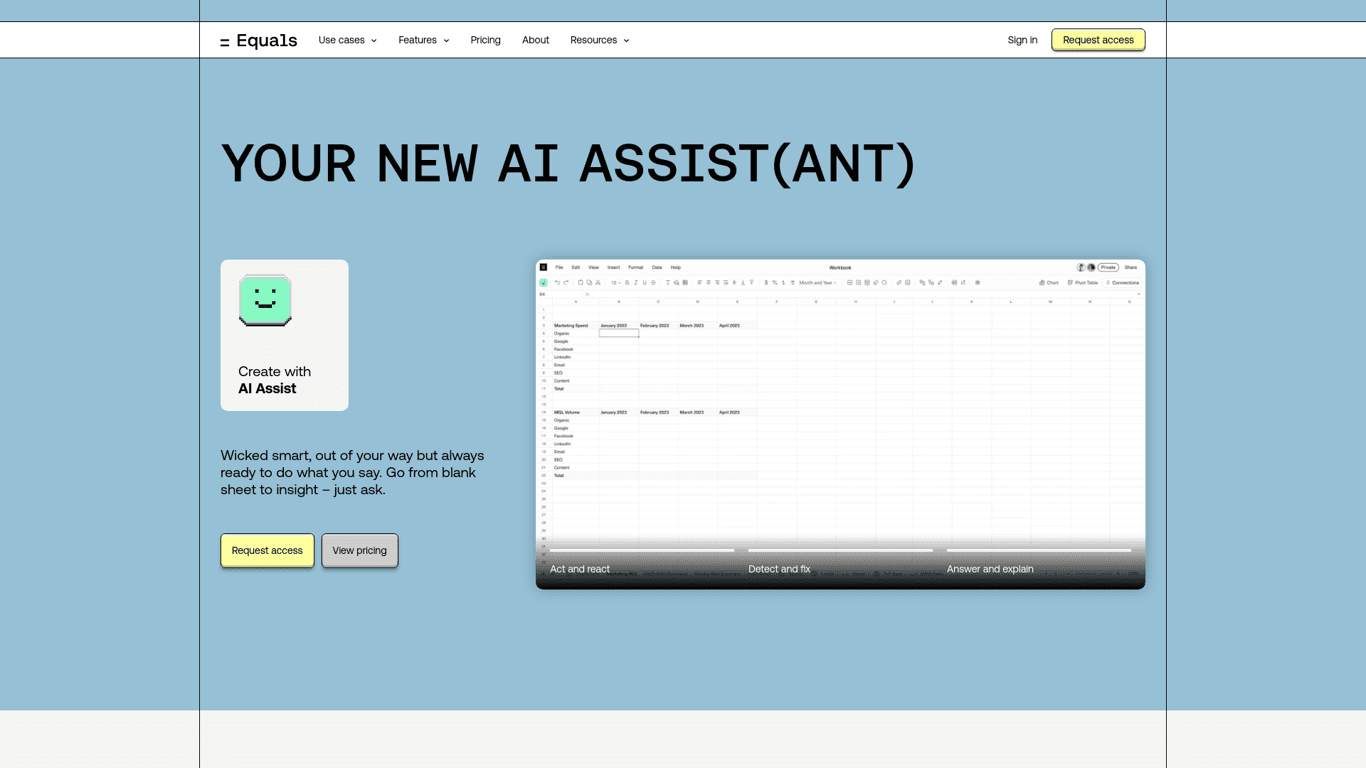Click the Sign in link
The height and width of the screenshot is (768, 1366).
1022,40
